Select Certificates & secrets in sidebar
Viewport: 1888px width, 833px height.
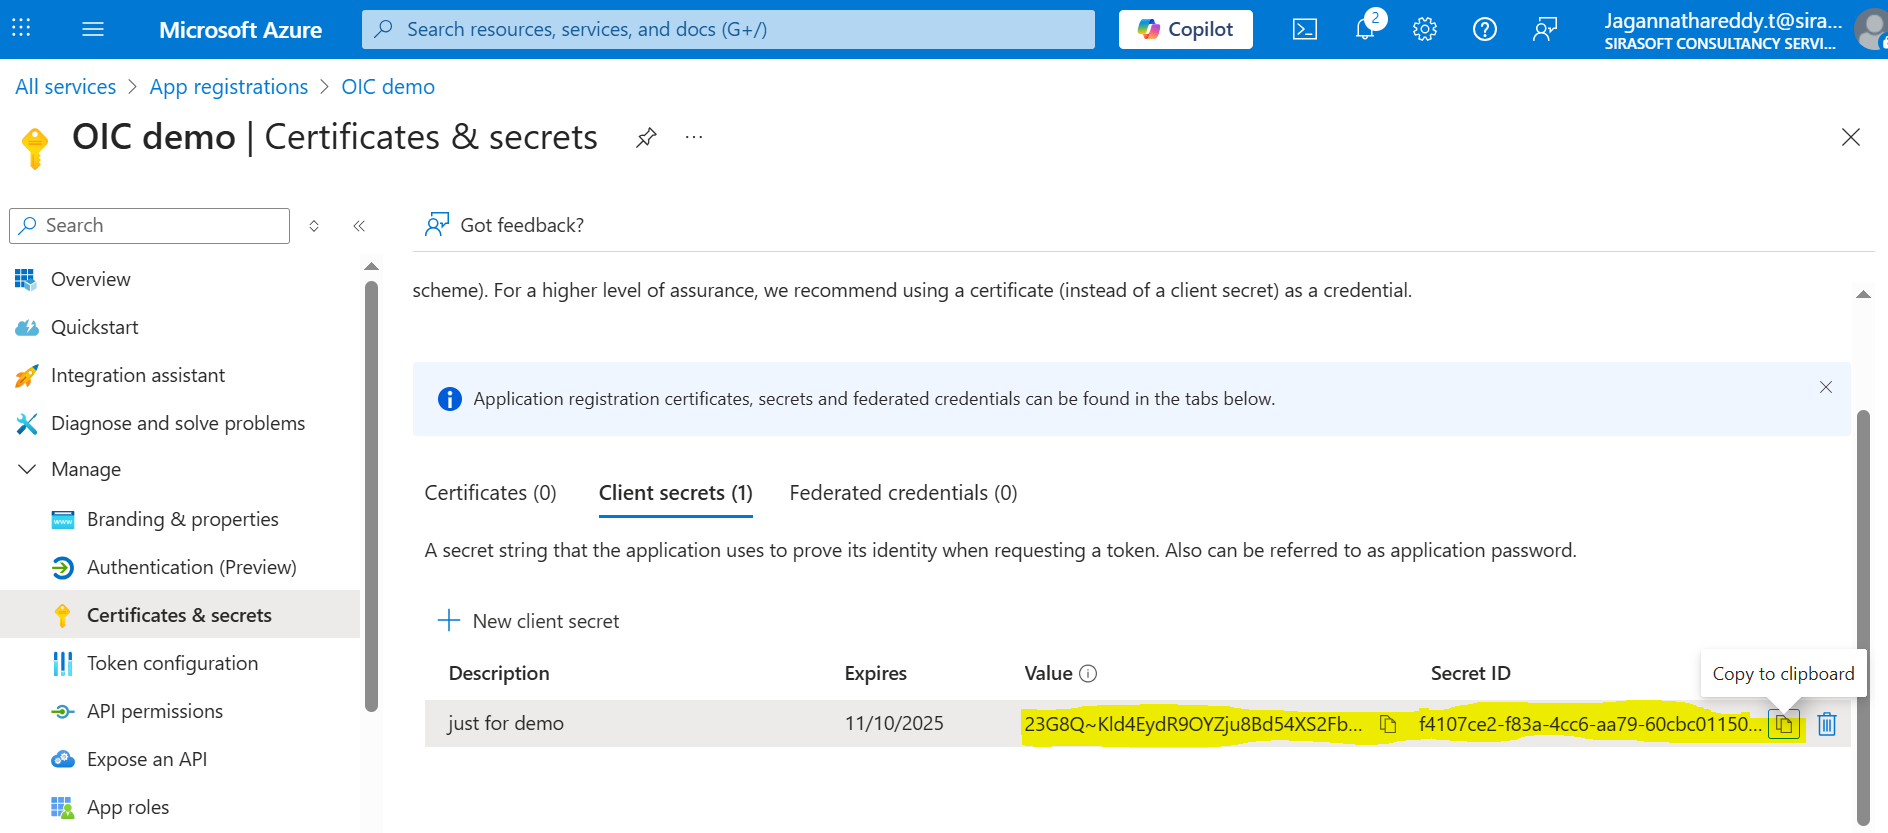(180, 615)
